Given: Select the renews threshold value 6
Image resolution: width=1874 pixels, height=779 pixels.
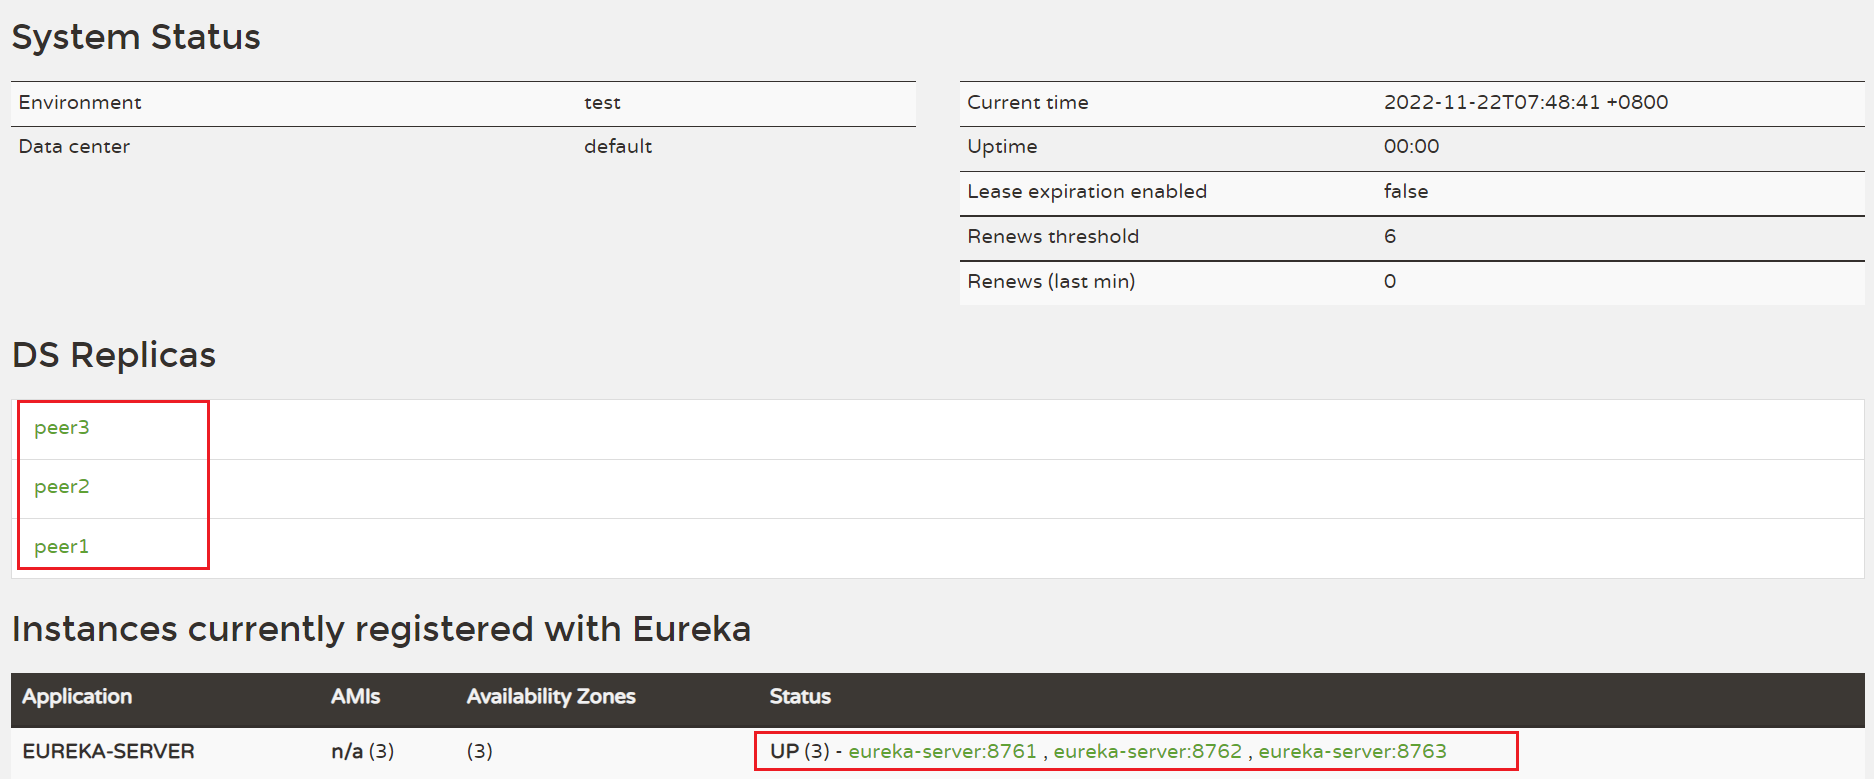Looking at the screenshot, I should point(1390,236).
